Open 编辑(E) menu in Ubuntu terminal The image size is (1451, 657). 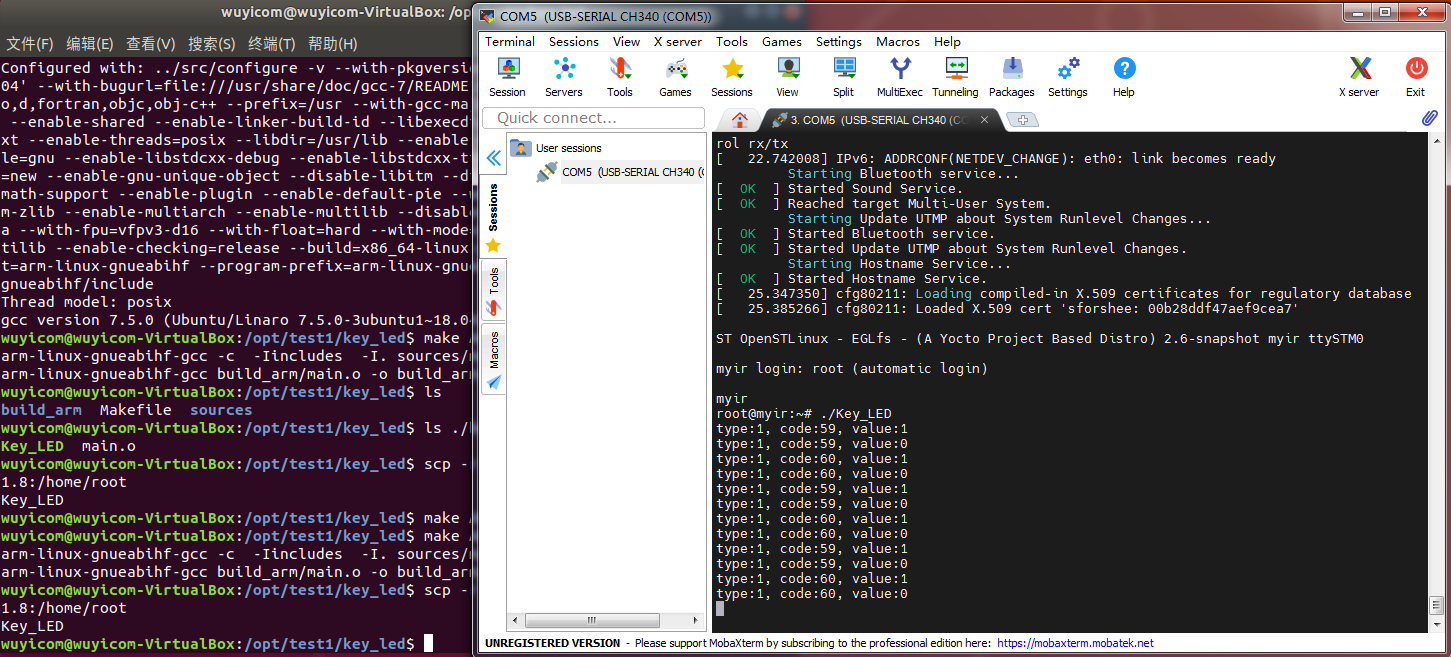[x=90, y=44]
